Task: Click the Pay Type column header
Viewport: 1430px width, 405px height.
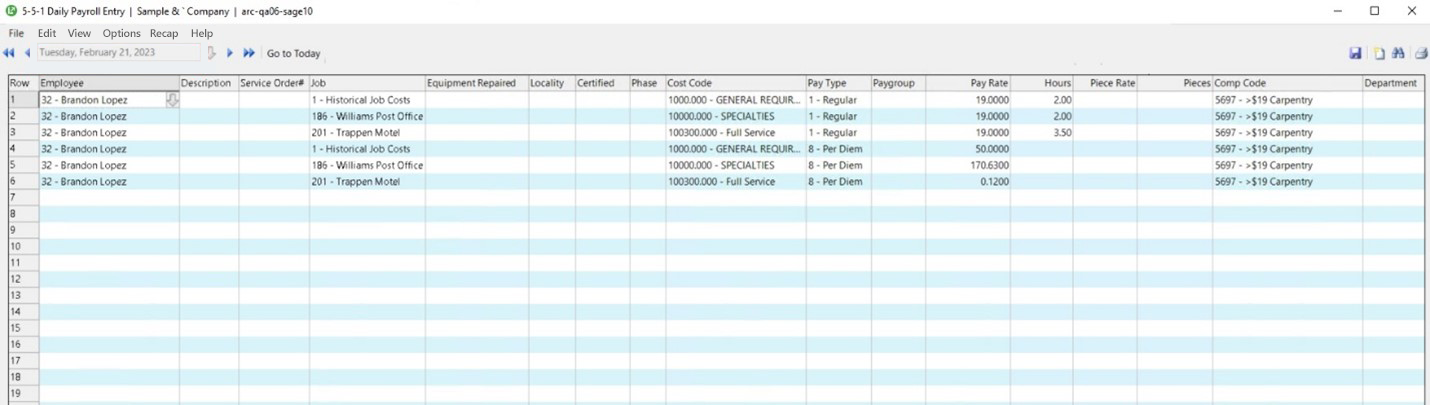Action: pos(838,83)
